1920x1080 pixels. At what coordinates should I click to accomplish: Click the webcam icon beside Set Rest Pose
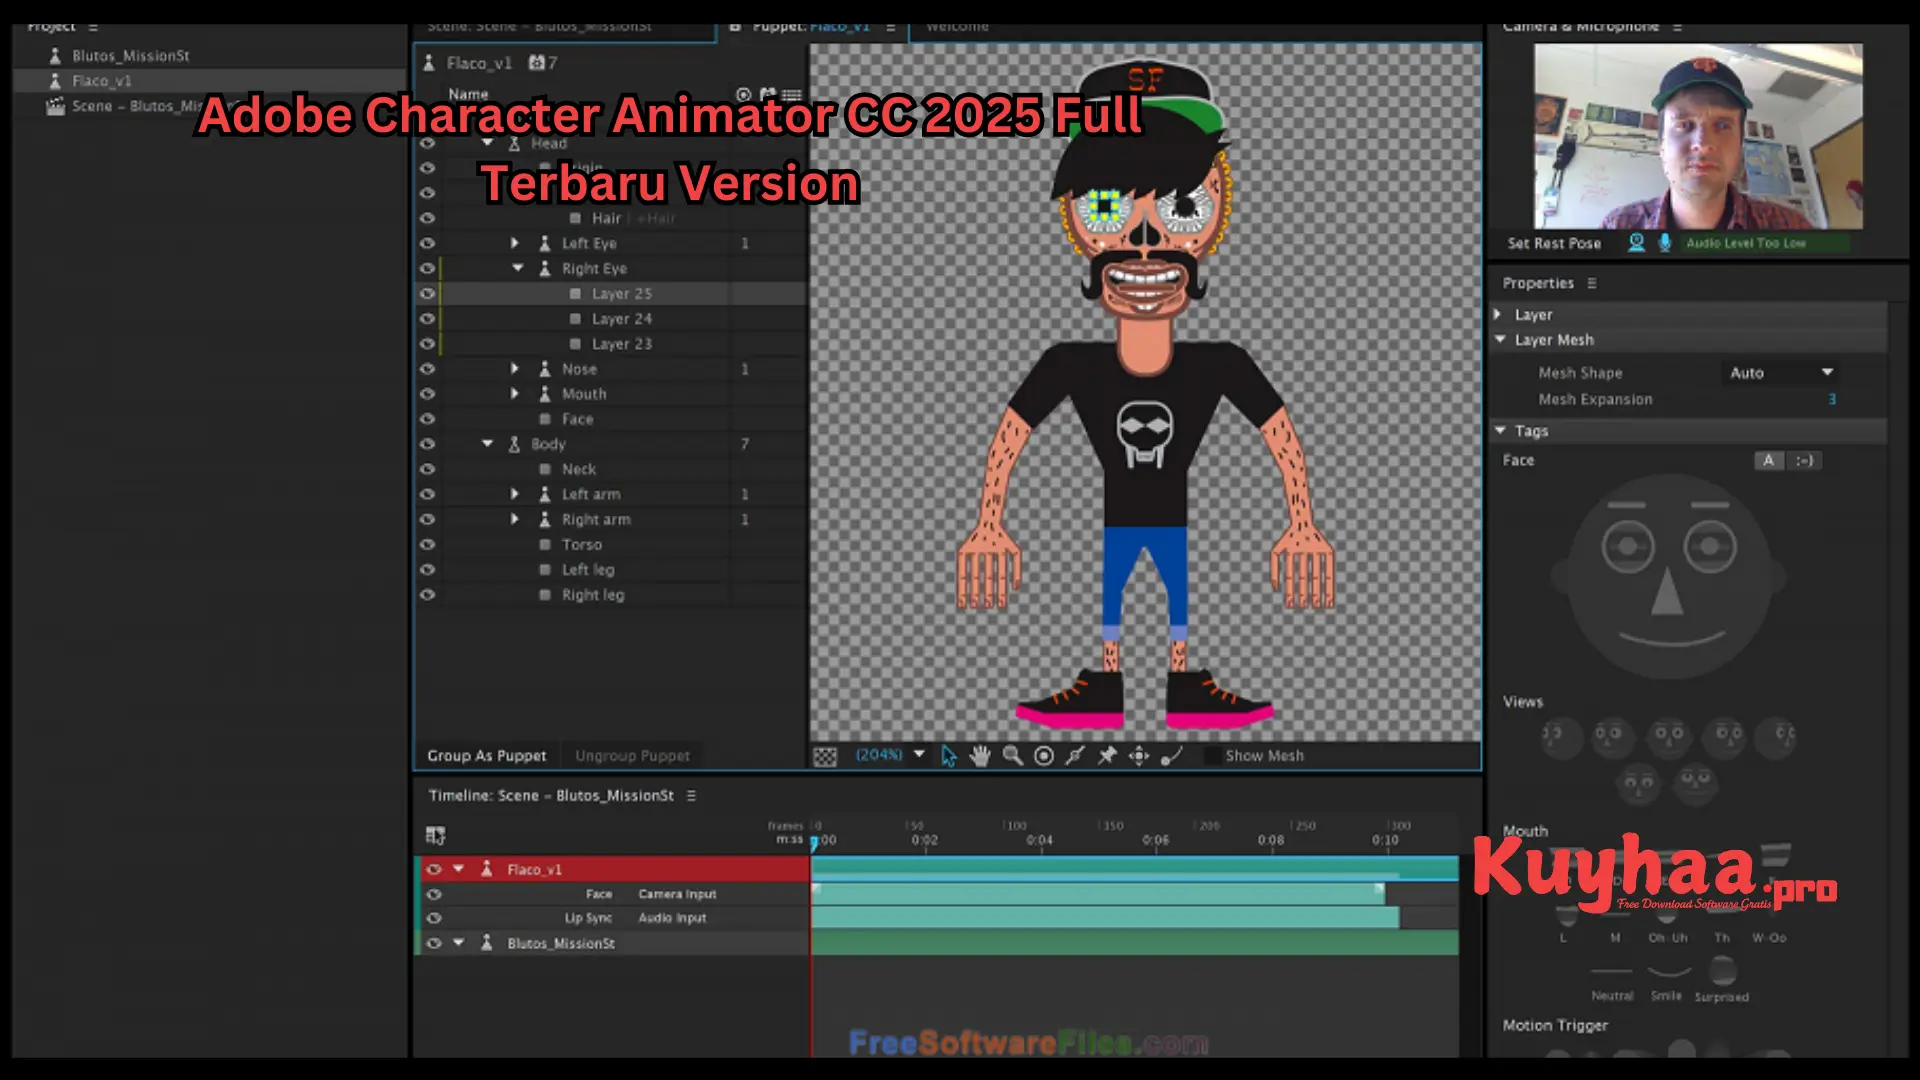point(1634,243)
